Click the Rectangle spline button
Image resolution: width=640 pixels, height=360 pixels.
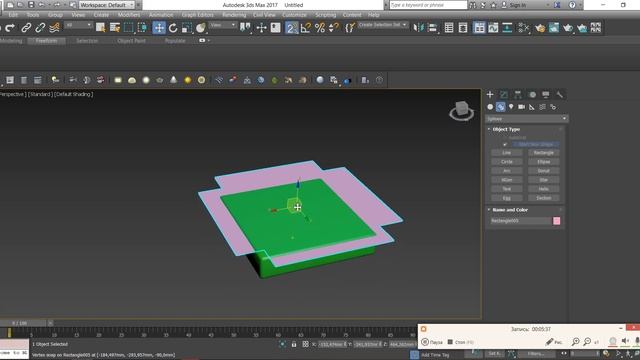click(544, 153)
